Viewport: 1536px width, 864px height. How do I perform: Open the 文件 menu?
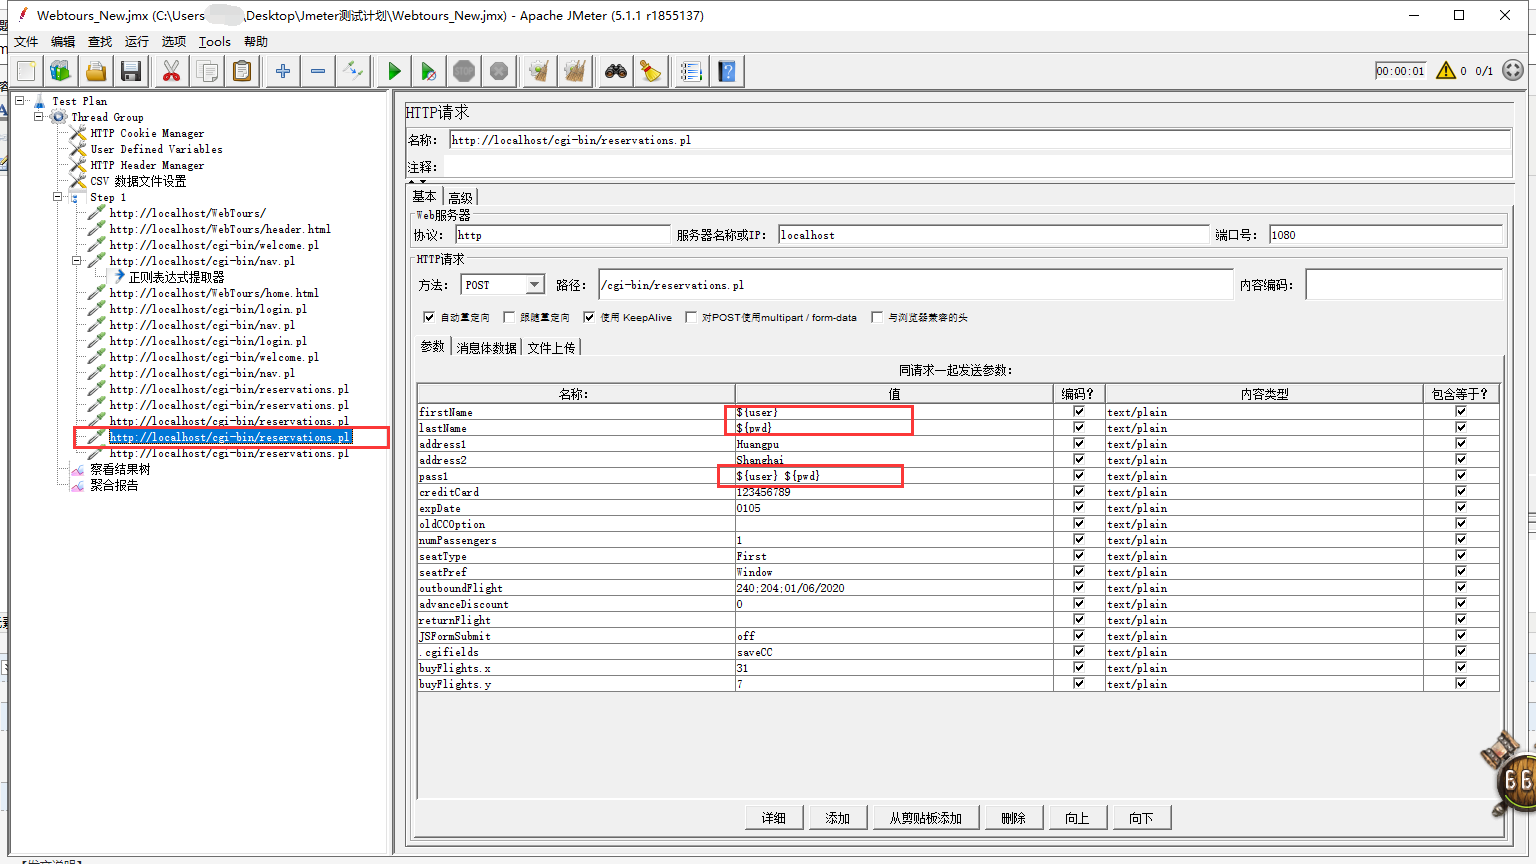pyautogui.click(x=26, y=41)
